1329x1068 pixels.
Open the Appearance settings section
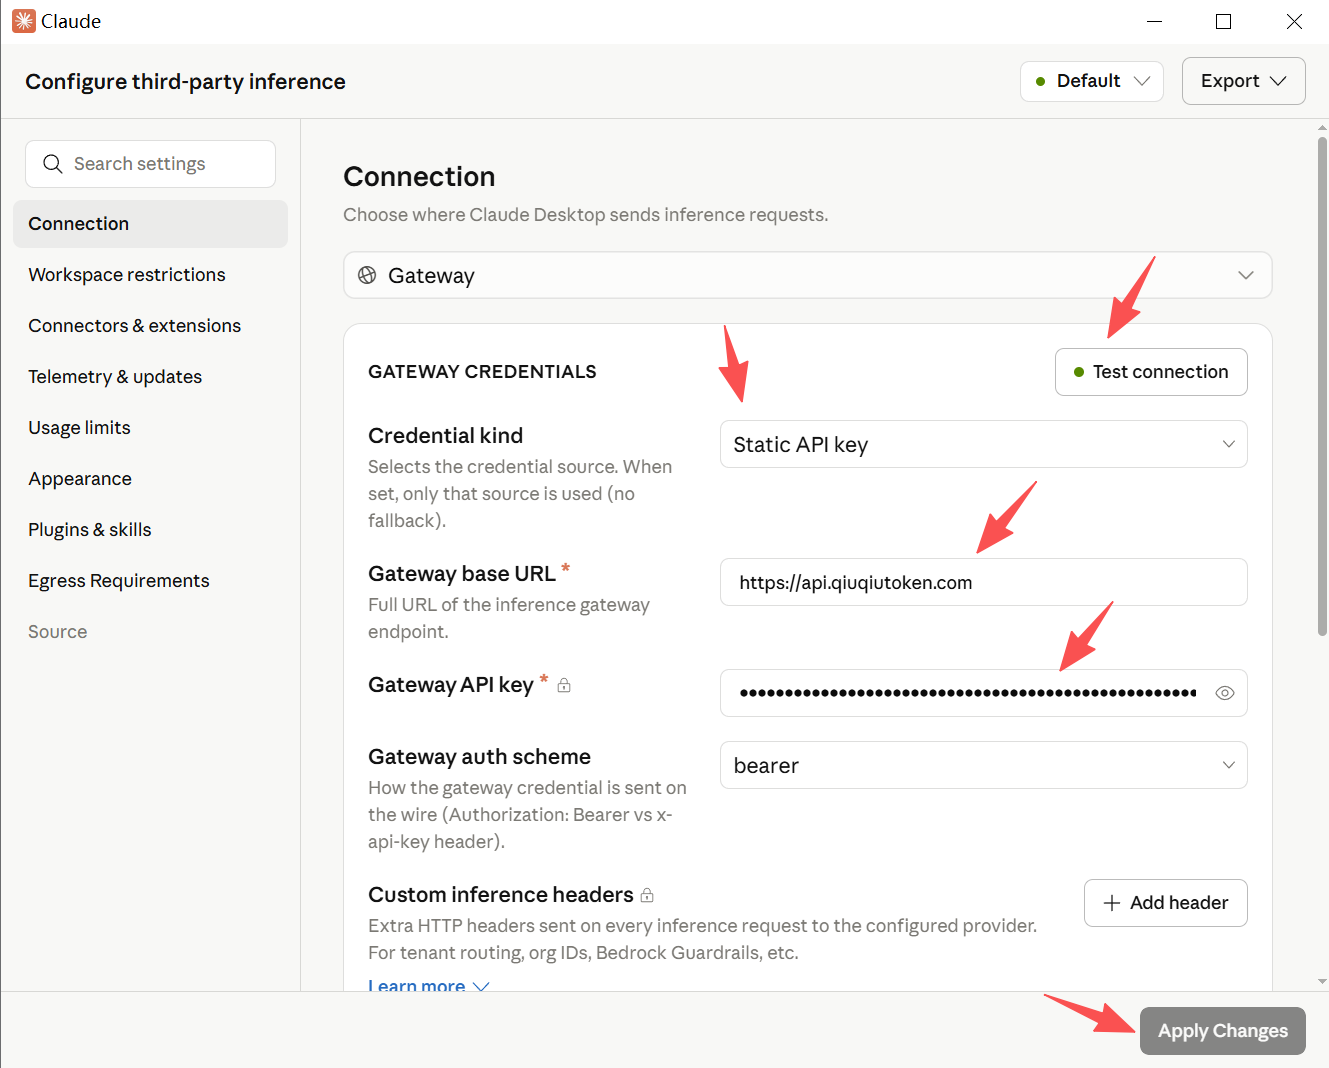click(x=150, y=479)
